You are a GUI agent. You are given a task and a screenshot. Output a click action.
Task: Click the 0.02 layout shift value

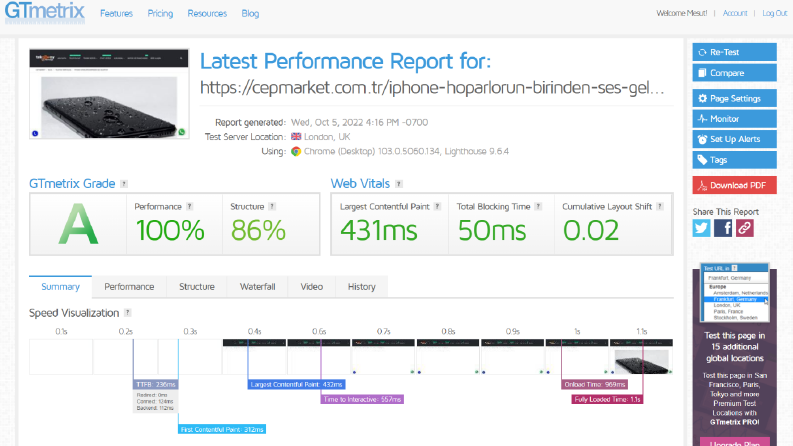pos(591,231)
